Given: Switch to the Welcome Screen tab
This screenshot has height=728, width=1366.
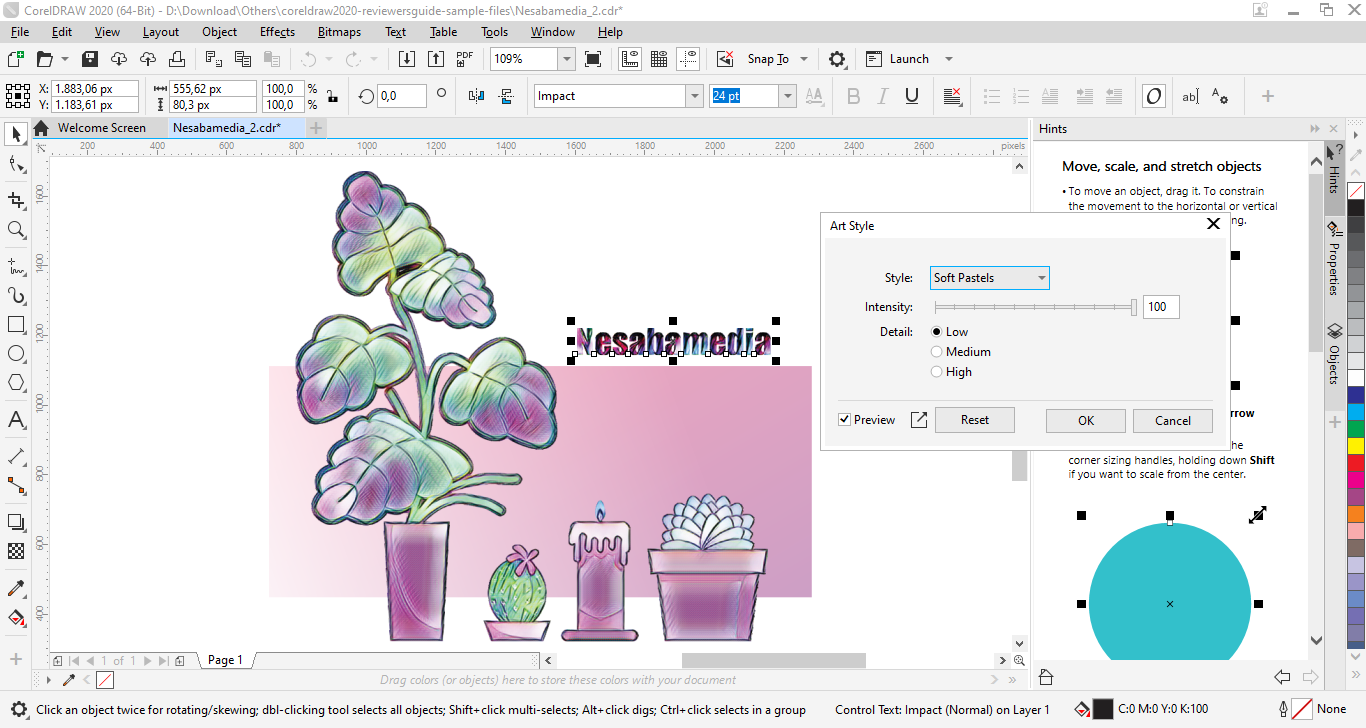Looking at the screenshot, I should (x=101, y=128).
